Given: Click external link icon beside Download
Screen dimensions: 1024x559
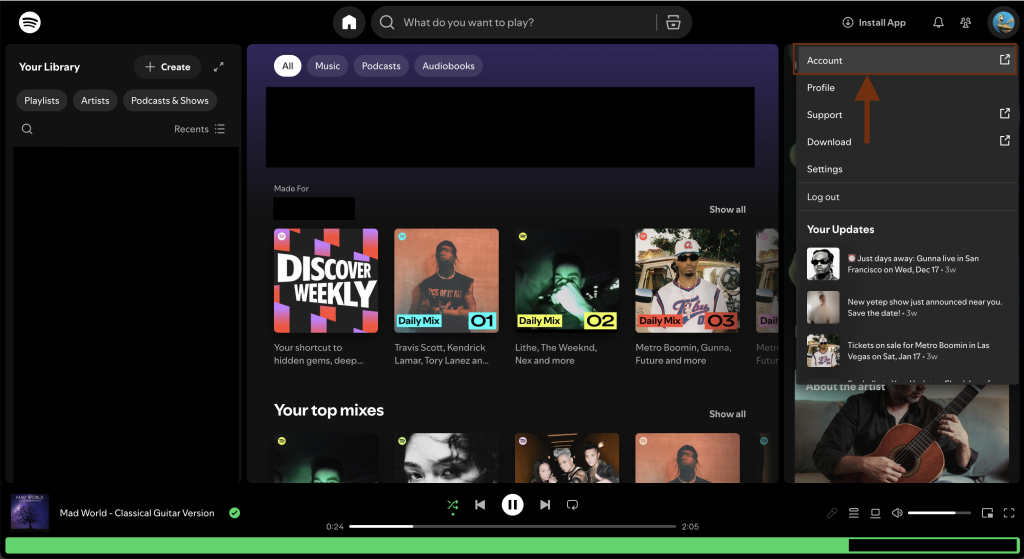Looking at the screenshot, I should click(1004, 140).
